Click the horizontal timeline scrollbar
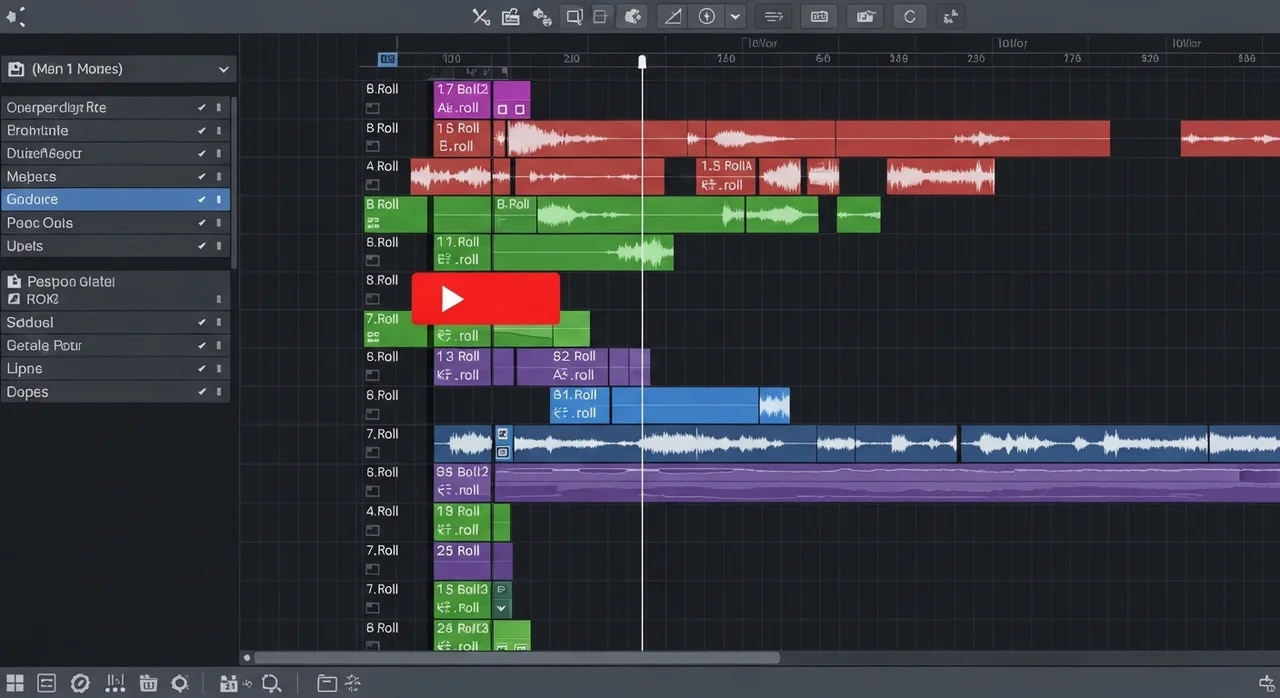Image resolution: width=1280 pixels, height=698 pixels. [x=516, y=658]
